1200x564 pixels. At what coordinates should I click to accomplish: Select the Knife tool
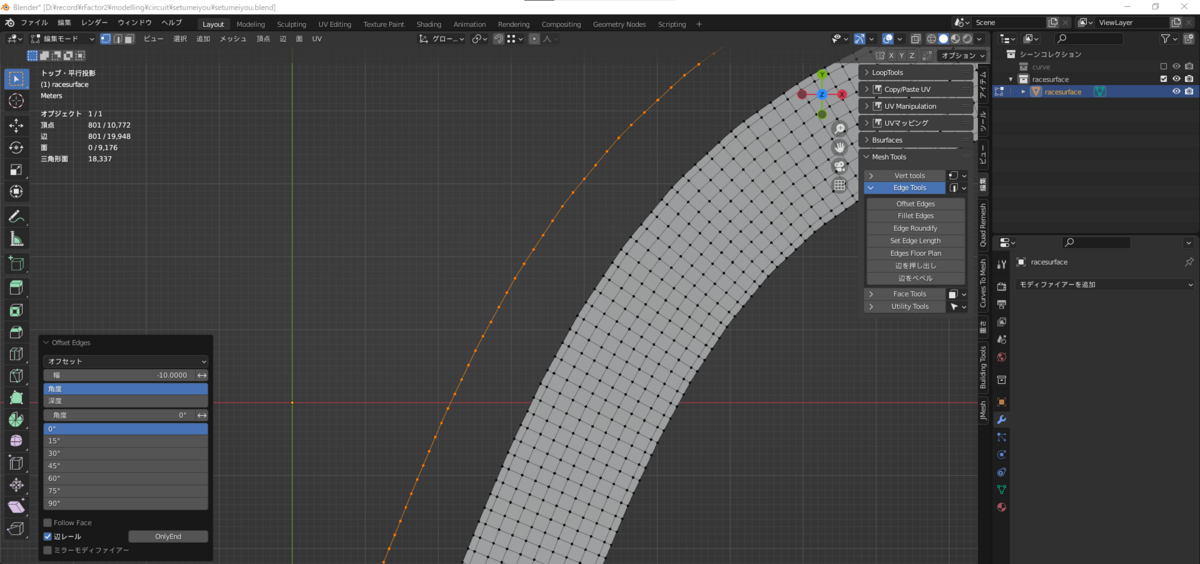17,375
